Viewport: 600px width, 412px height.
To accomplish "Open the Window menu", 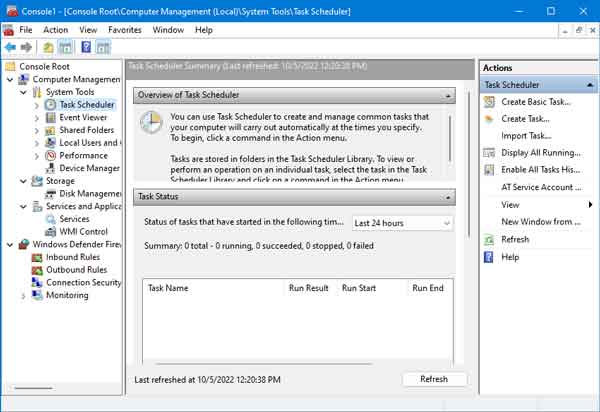I will 168,30.
